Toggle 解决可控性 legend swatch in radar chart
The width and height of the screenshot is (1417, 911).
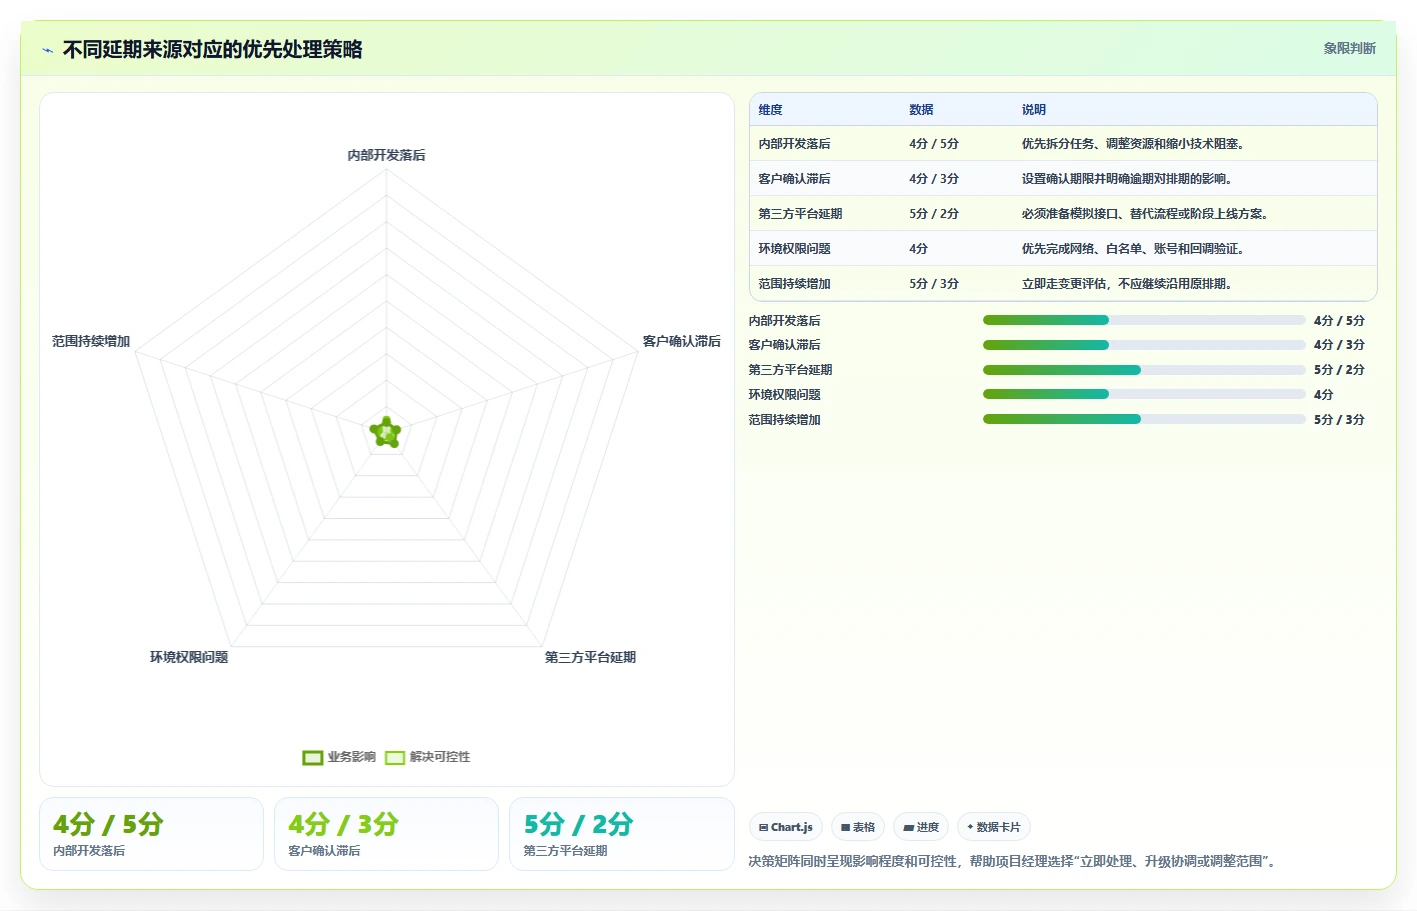[x=395, y=757]
